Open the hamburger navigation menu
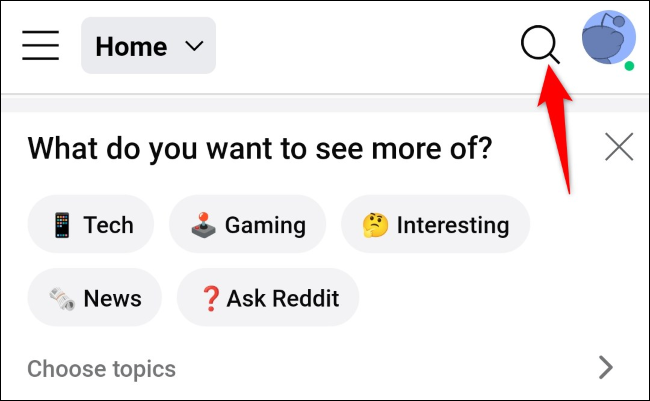 [x=40, y=45]
